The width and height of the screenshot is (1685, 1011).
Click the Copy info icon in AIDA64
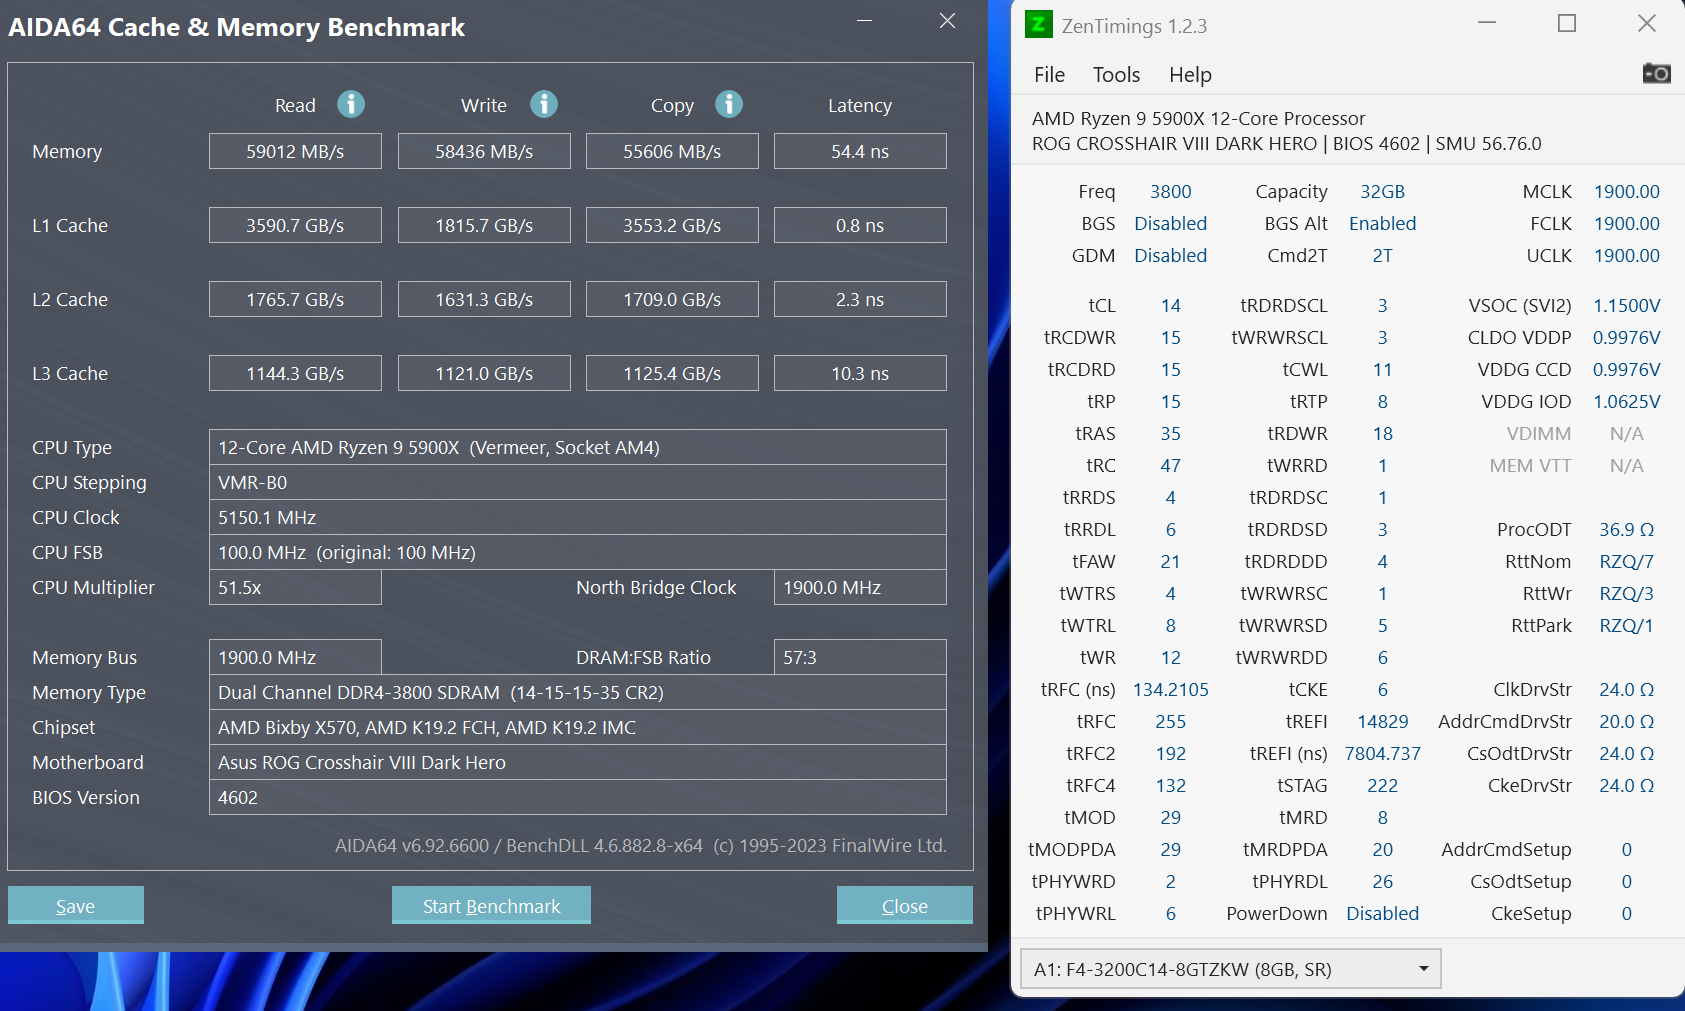coord(729,104)
